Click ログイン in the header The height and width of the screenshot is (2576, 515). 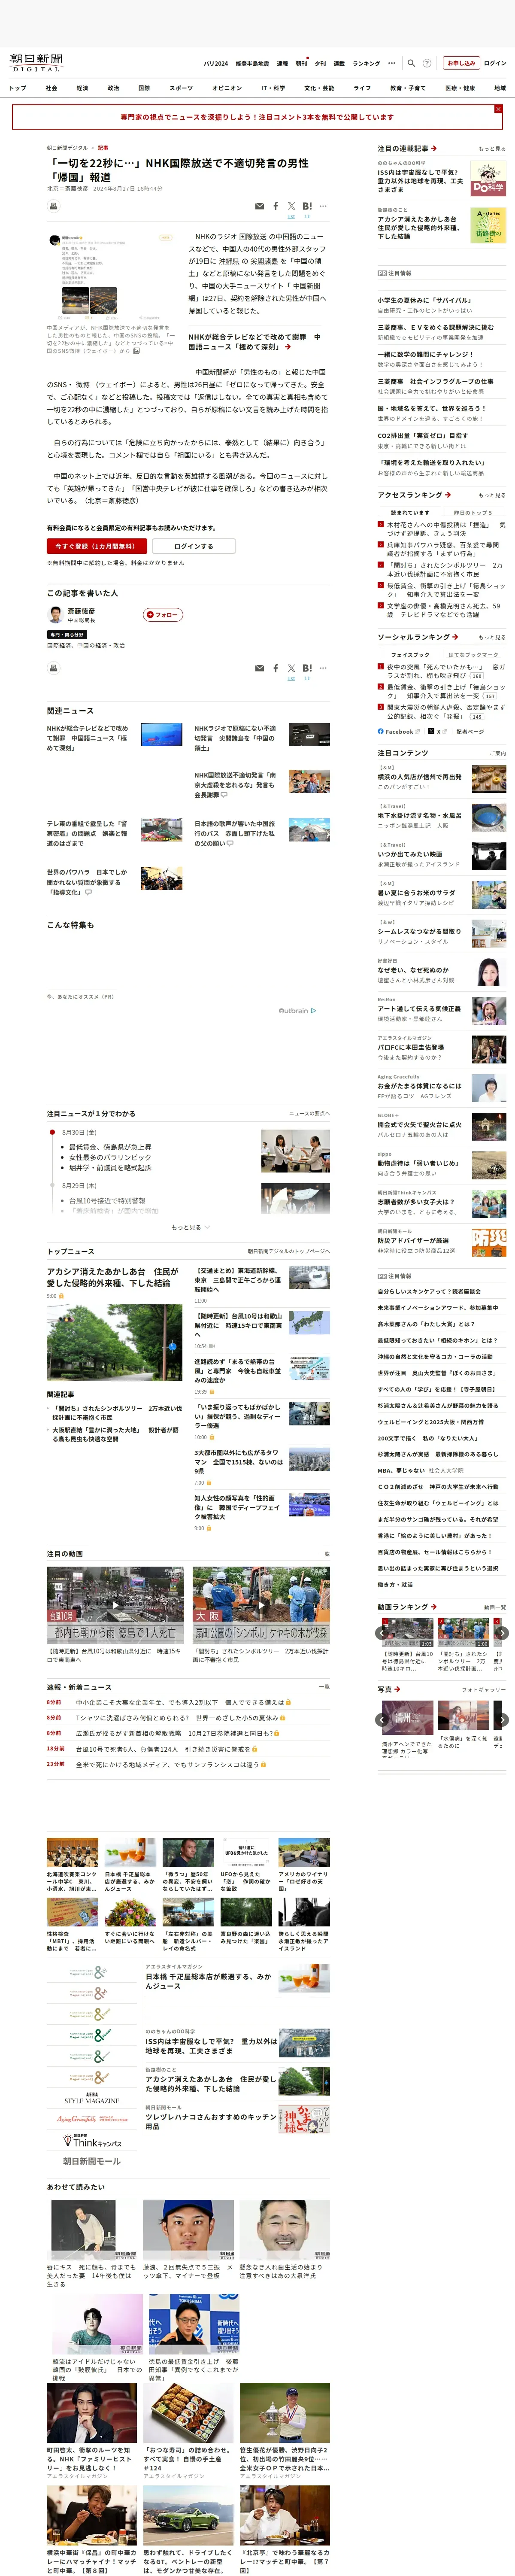coord(495,63)
